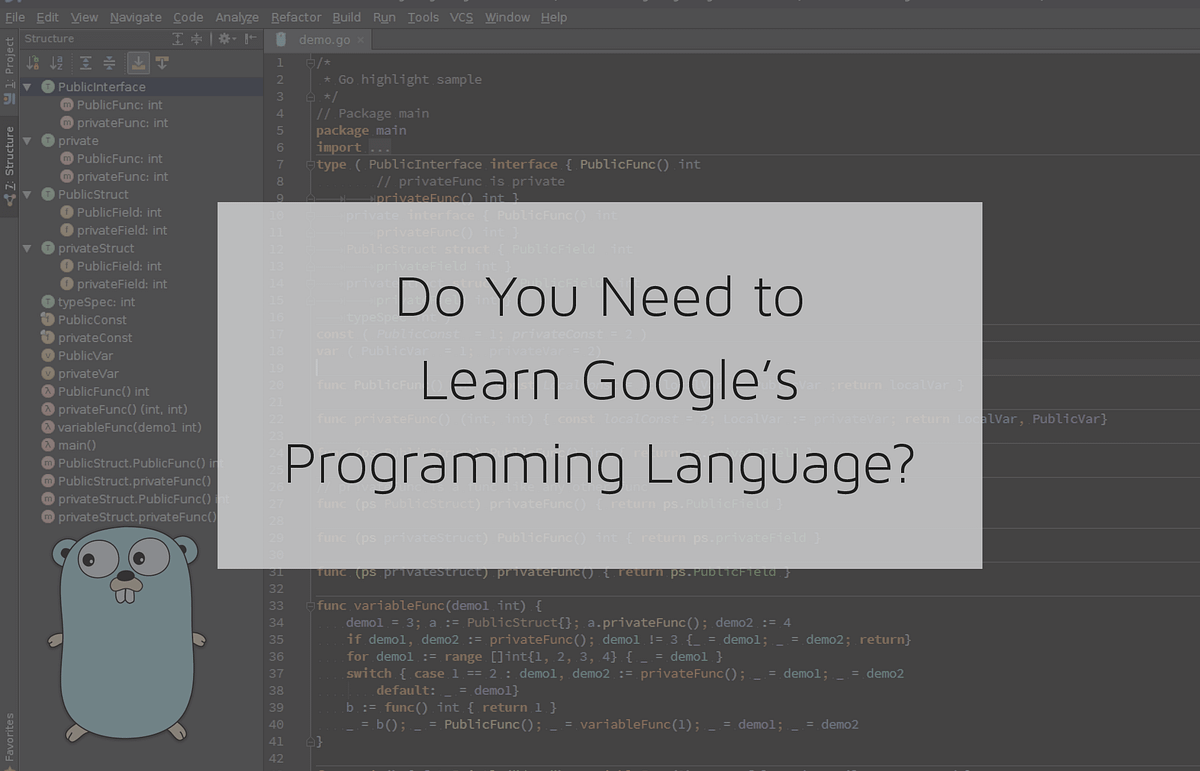Click collapse all icon in Structure toolbar
This screenshot has width=1200, height=771.
click(108, 62)
